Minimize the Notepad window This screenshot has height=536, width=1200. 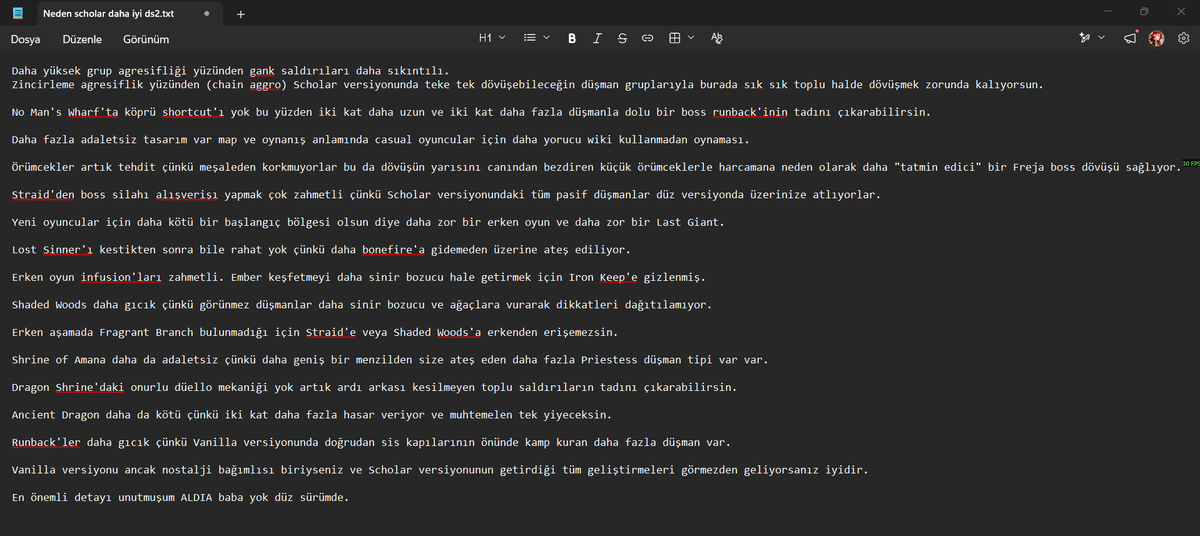(x=1108, y=12)
